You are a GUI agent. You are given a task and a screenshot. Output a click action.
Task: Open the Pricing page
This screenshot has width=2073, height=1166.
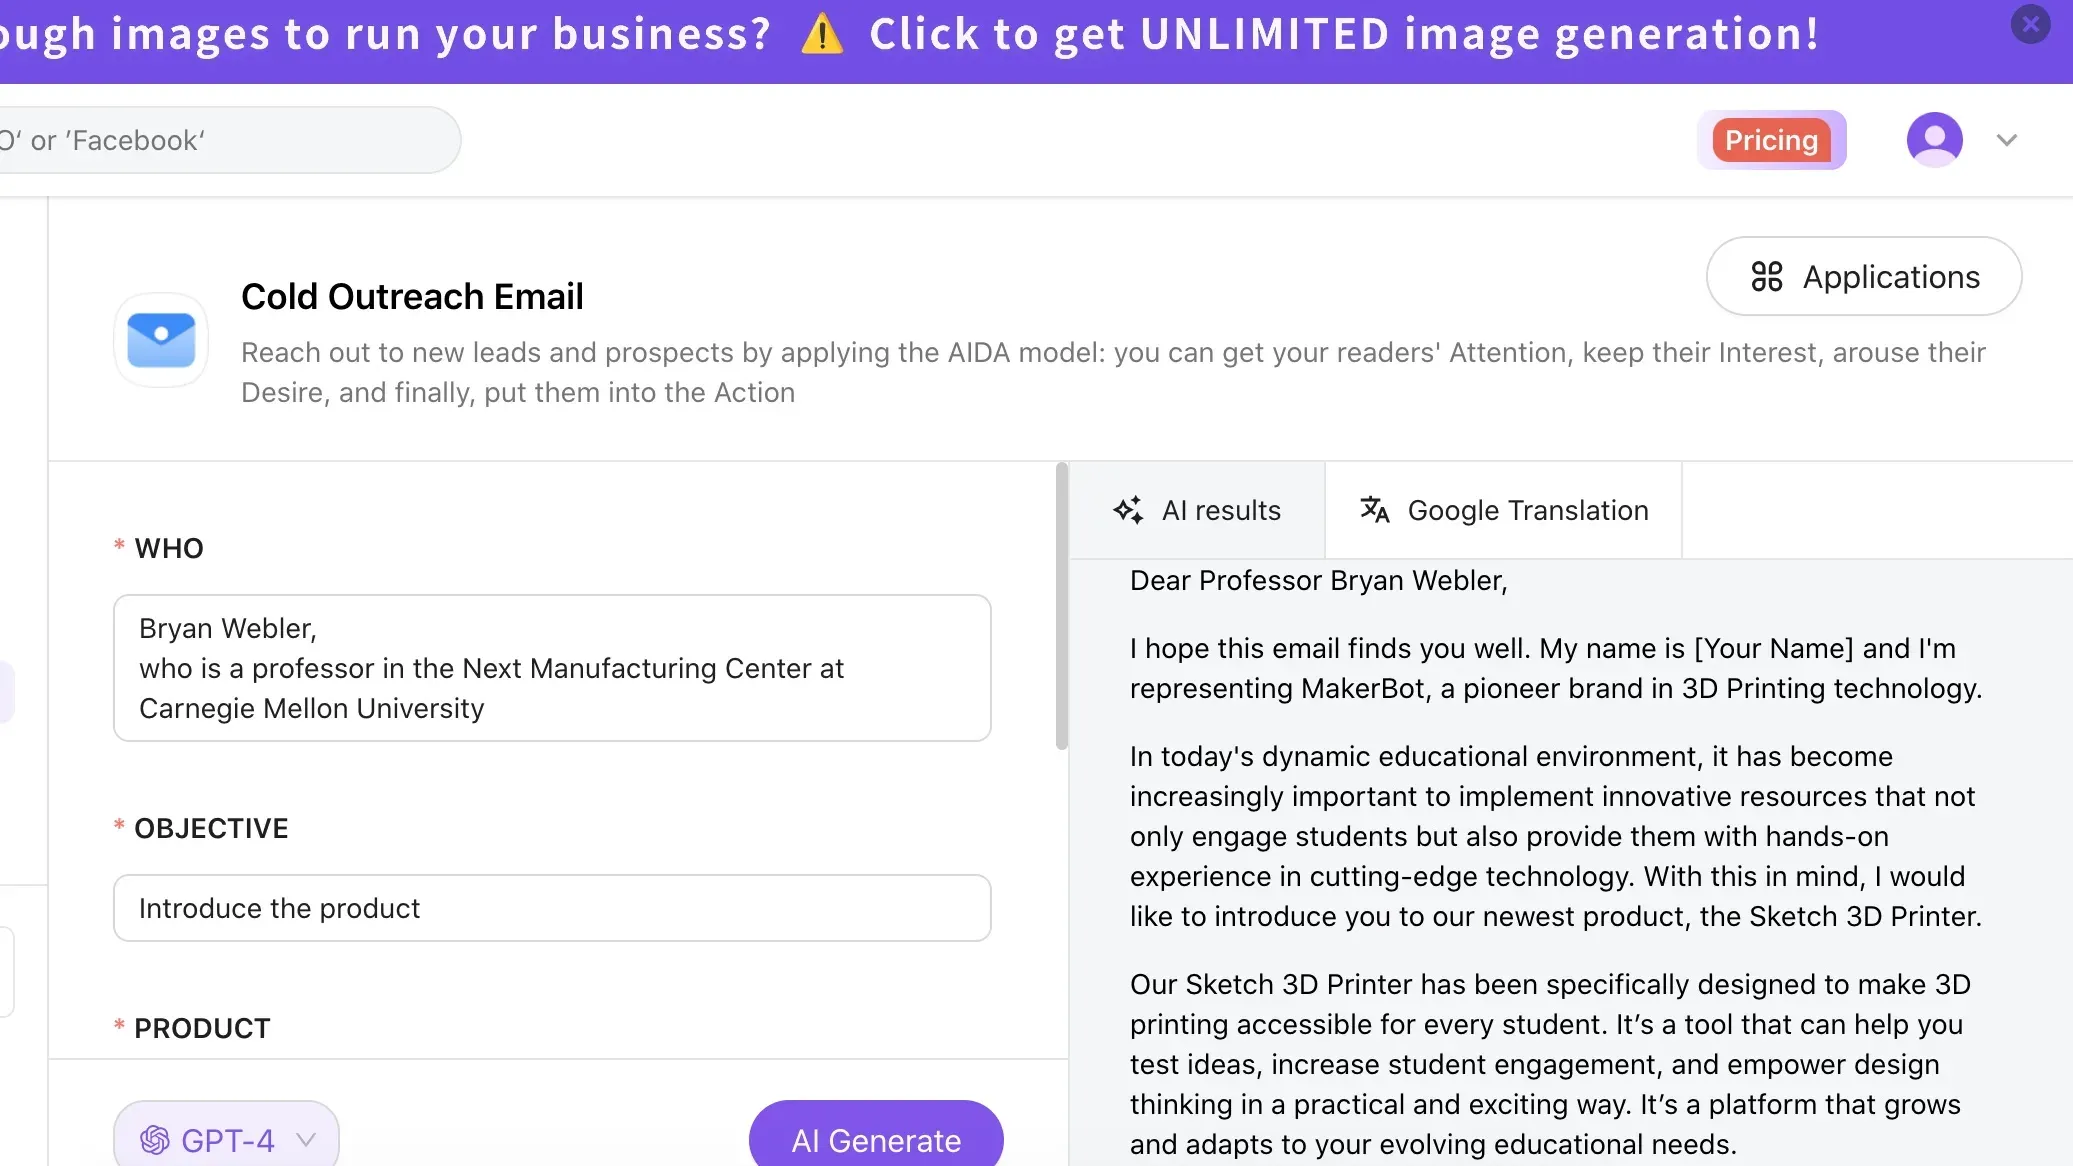tap(1771, 141)
